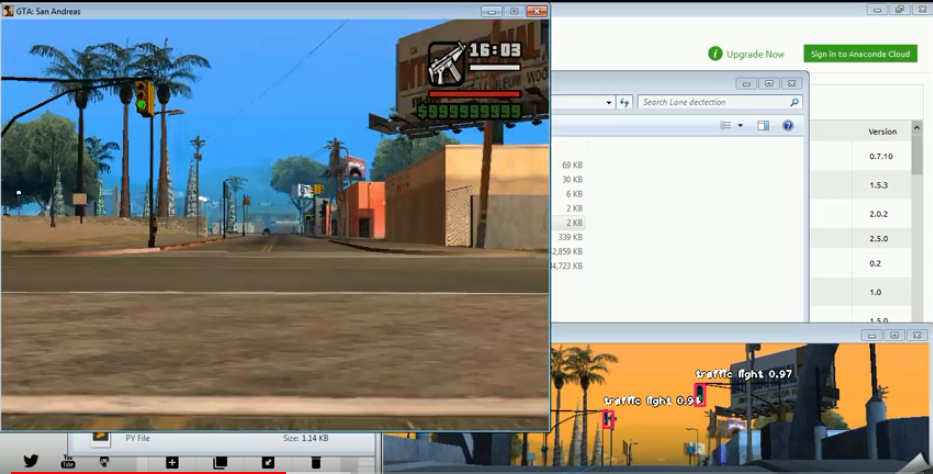Click the GTA: San Andreas title bar icon
933x474 pixels.
click(8, 11)
